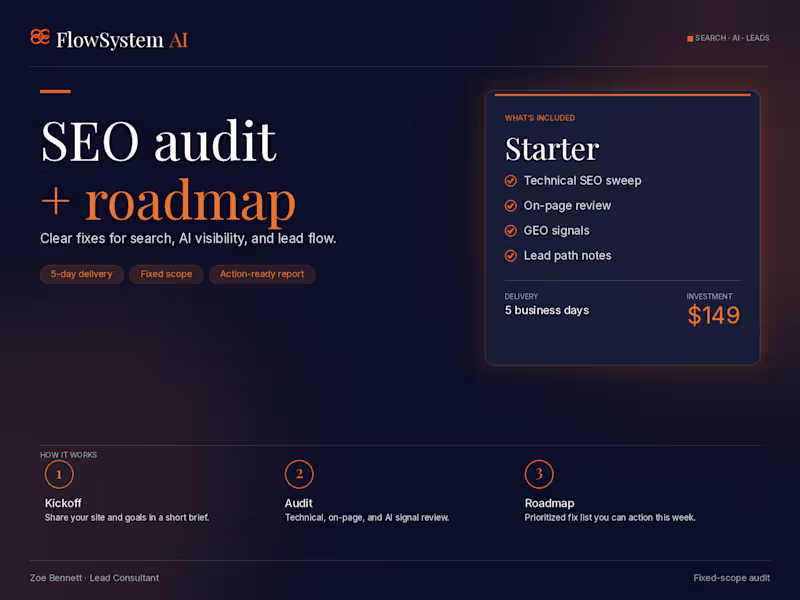The image size is (800, 600).
Task: Click the step 3 circle icon
Action: [x=539, y=474]
